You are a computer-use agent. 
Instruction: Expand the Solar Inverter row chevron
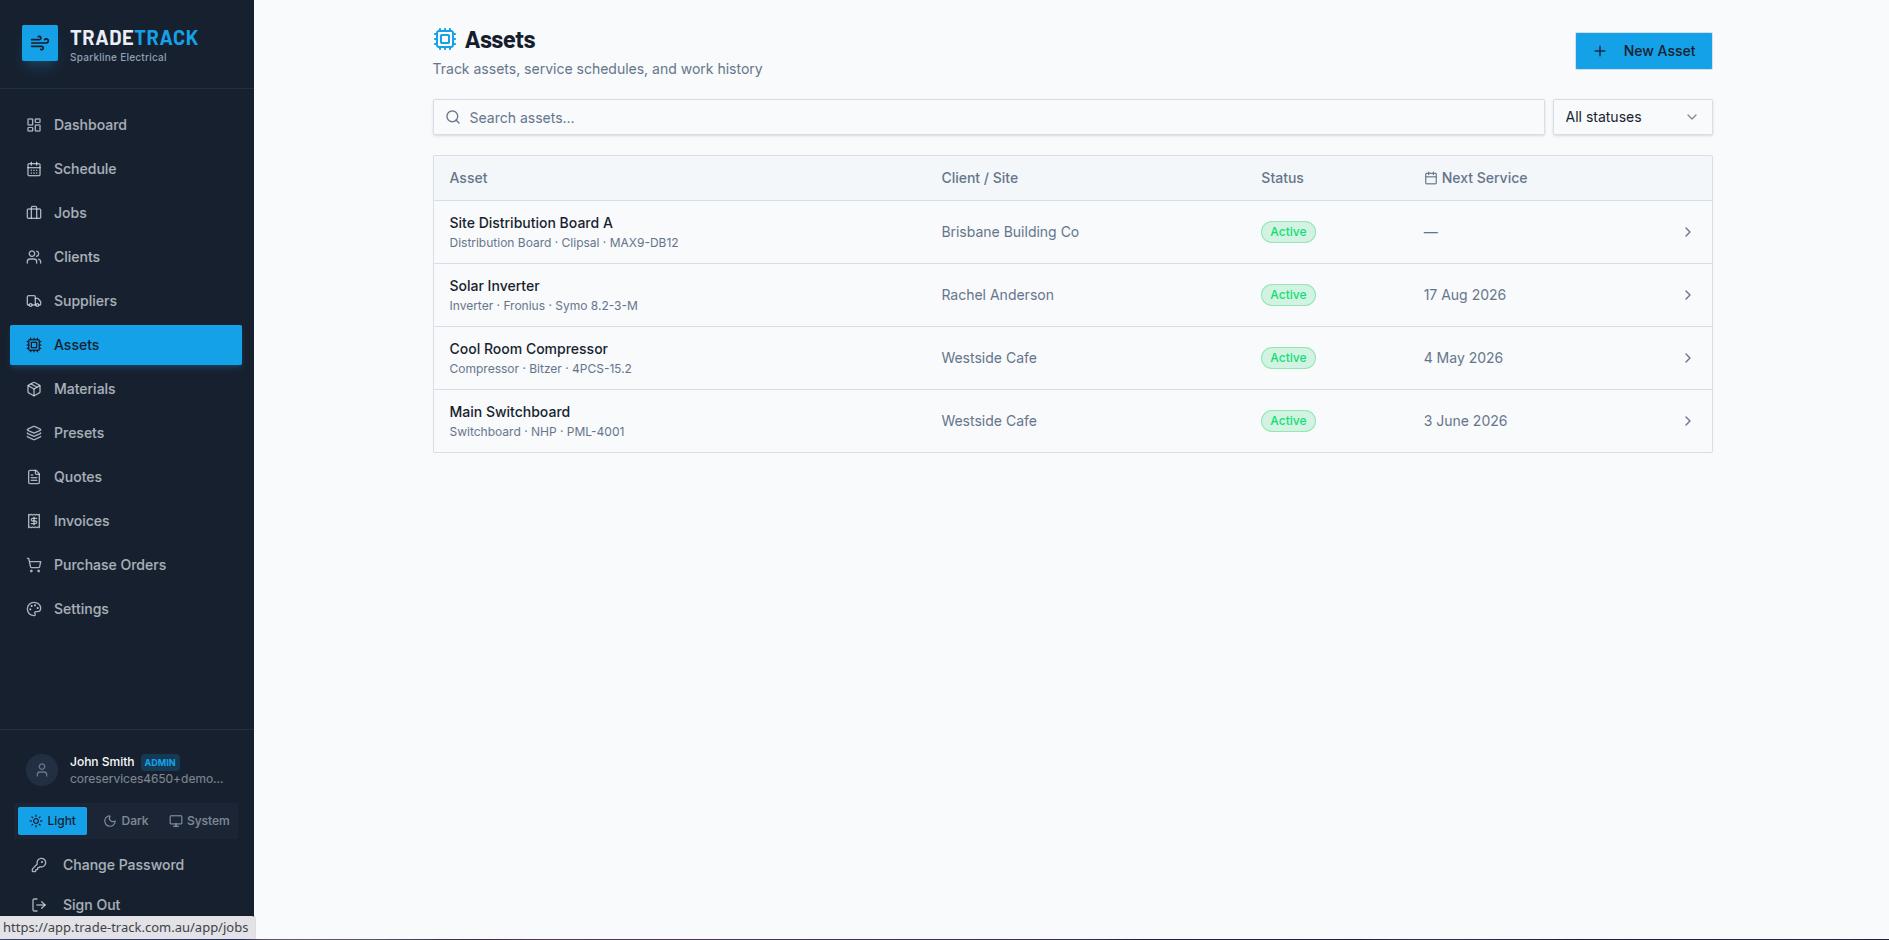(x=1688, y=295)
